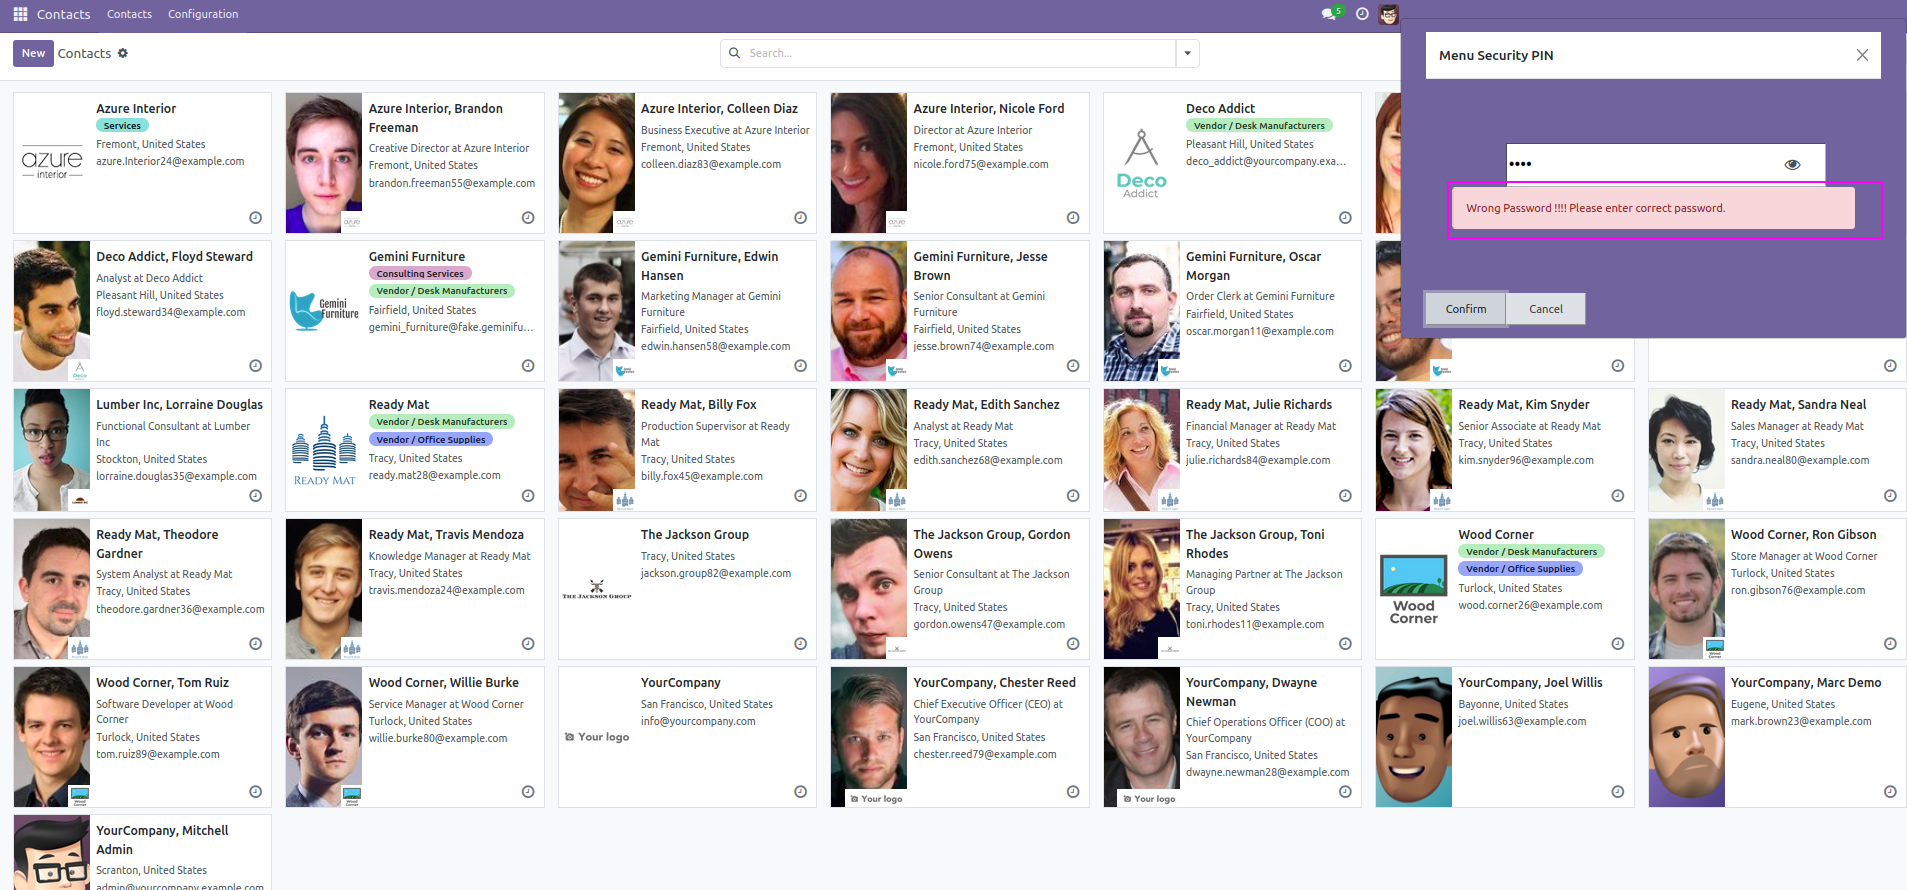This screenshot has height=890, width=1907.
Task: Click the Vendor / Office Supplies tag on Ready Mat
Action: point(430,440)
